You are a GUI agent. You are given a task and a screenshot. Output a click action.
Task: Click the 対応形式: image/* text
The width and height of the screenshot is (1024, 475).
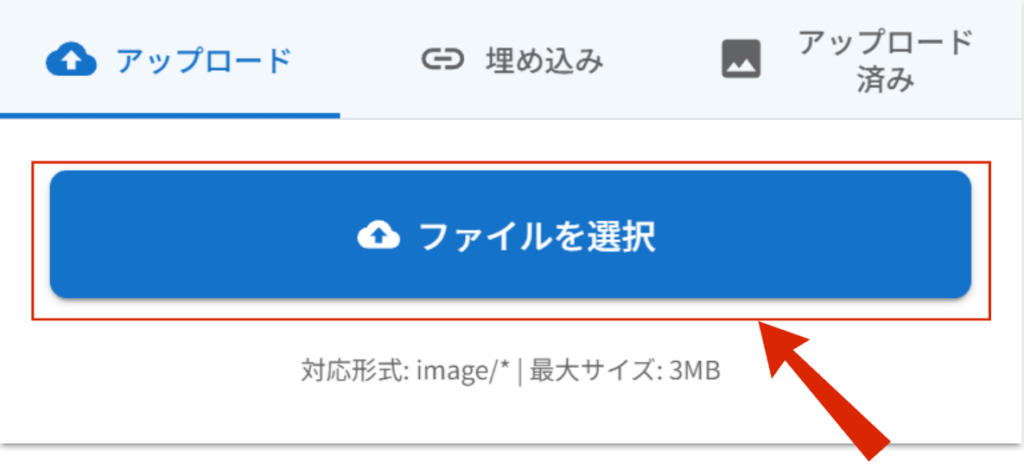coord(405,371)
